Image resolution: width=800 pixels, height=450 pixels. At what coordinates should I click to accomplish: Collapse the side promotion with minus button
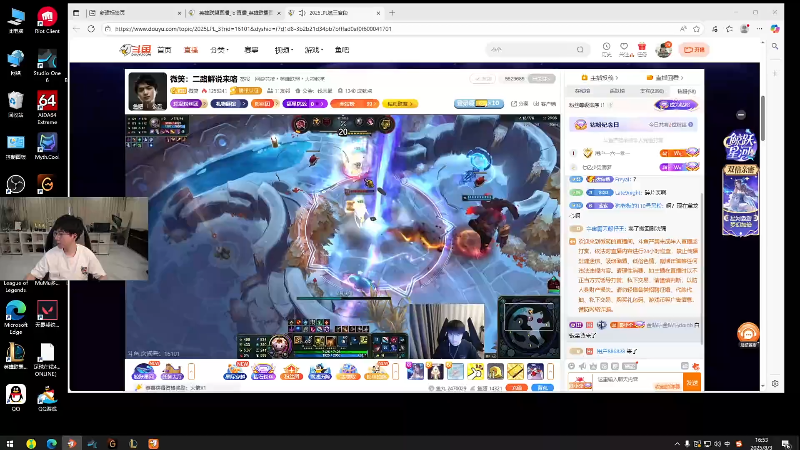741,115
